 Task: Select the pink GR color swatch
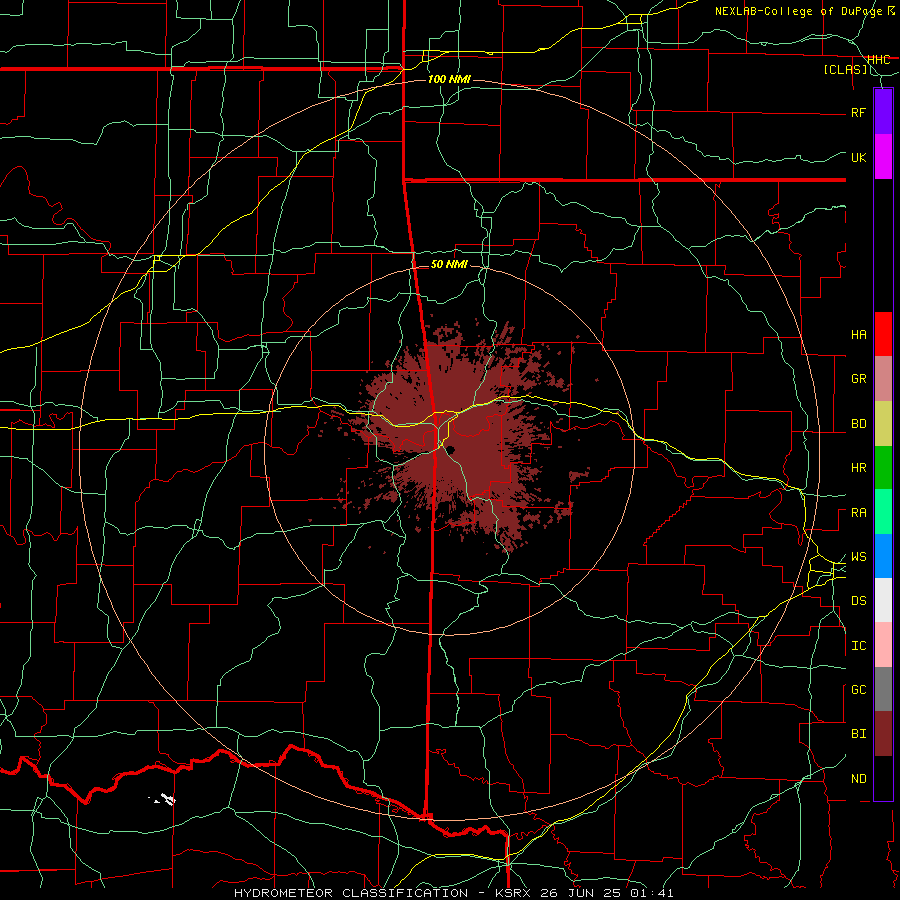pyautogui.click(x=883, y=379)
